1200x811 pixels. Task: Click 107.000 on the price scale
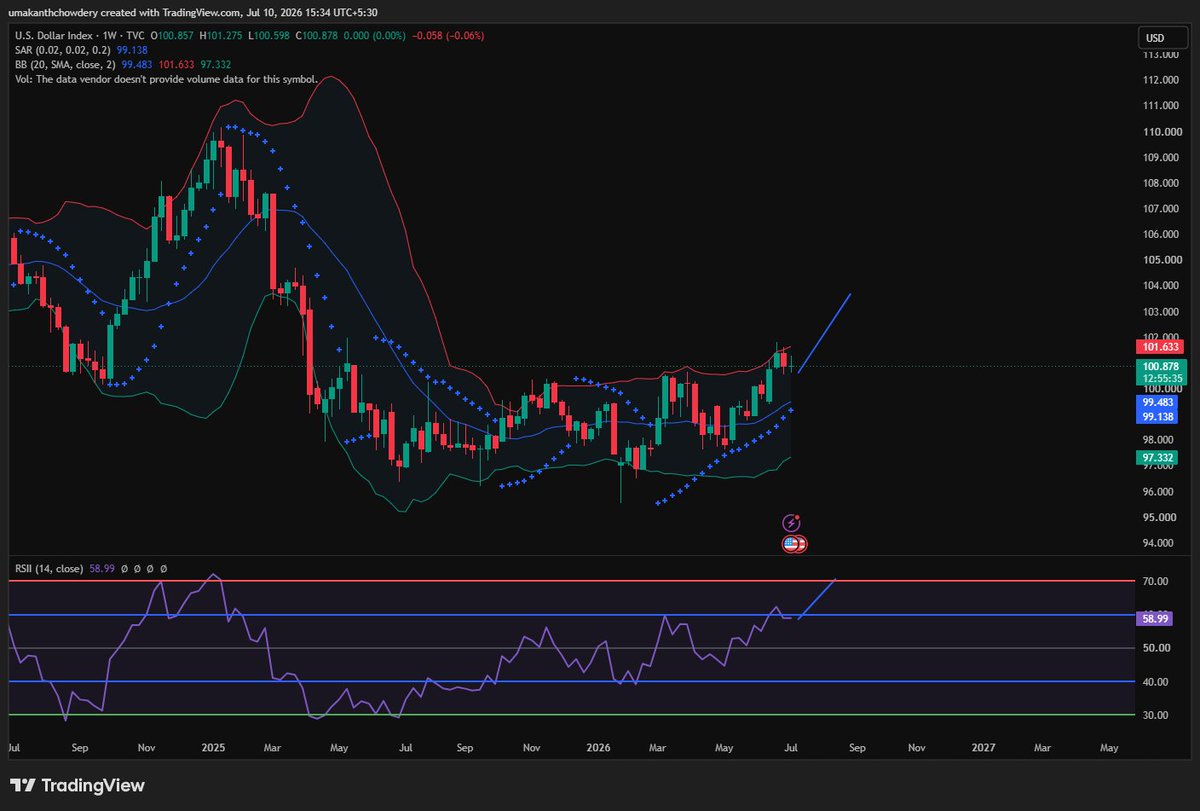click(x=1160, y=209)
